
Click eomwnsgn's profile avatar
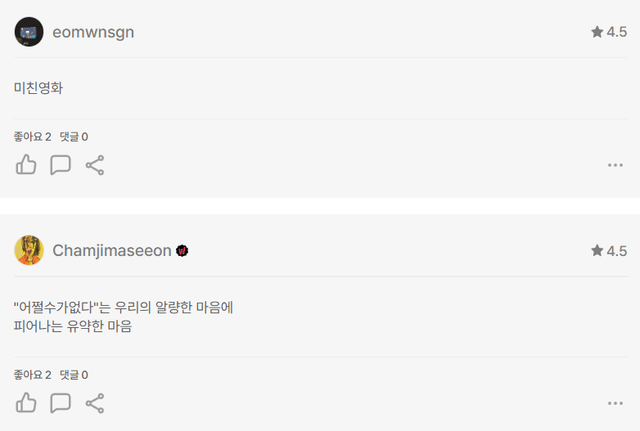click(29, 32)
